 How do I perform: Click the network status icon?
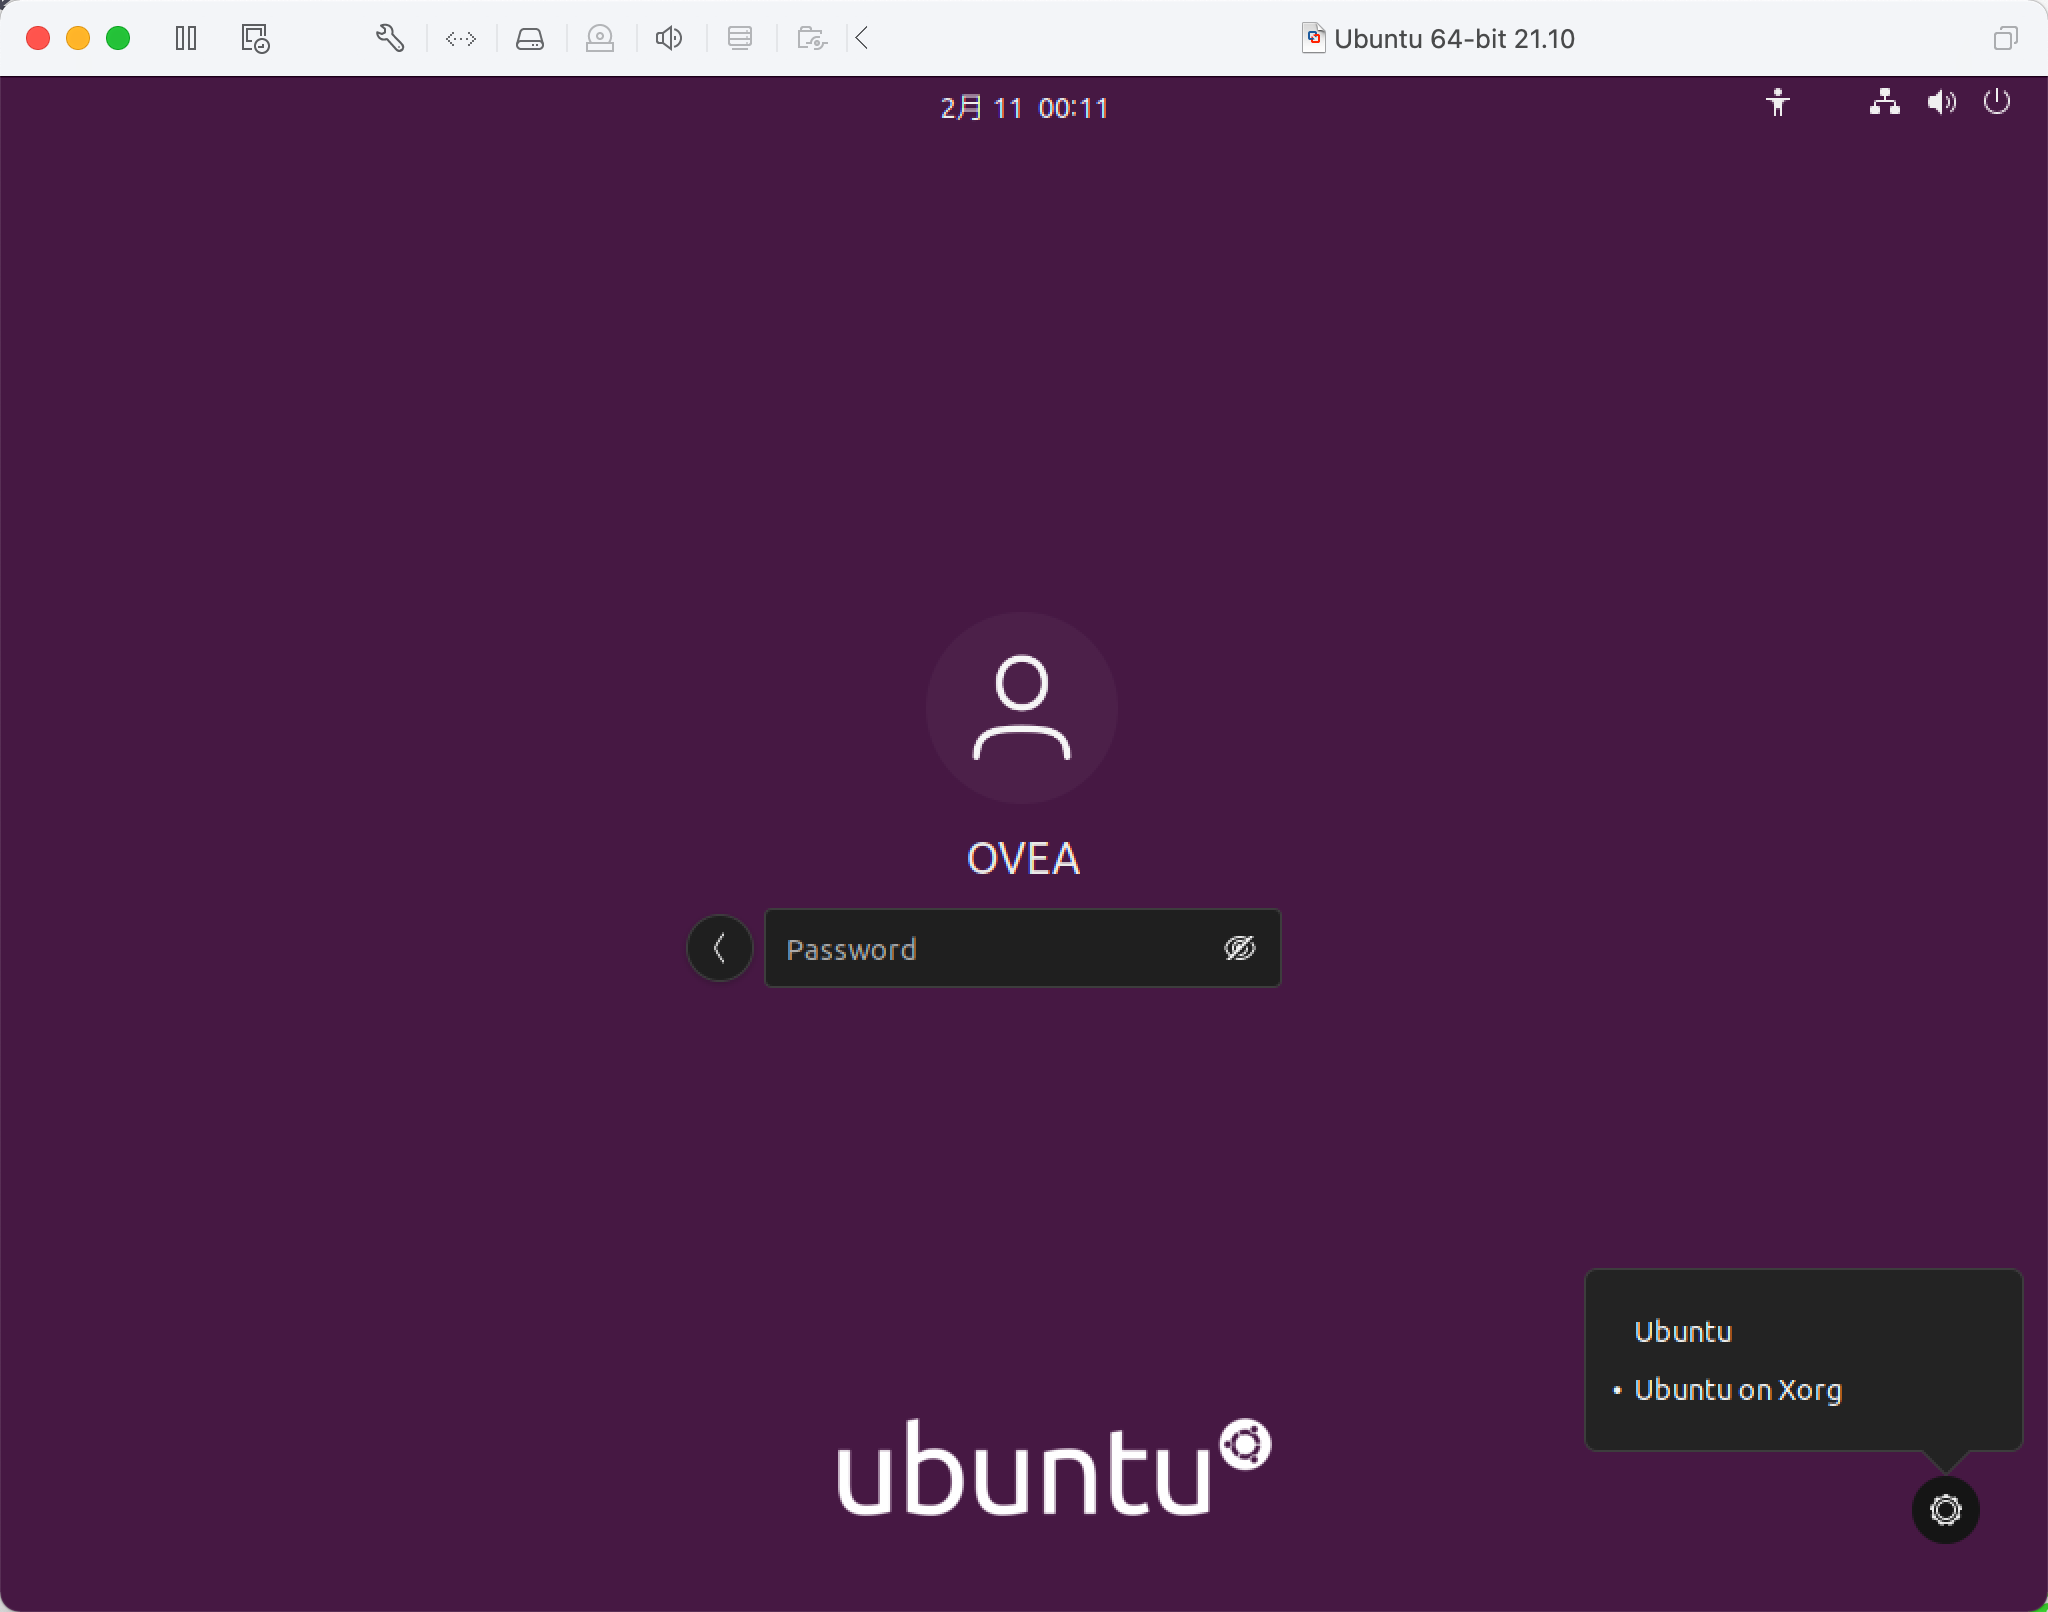[1884, 103]
